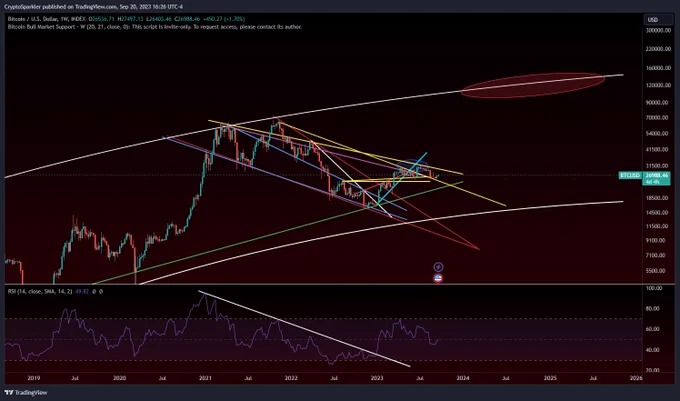The height and width of the screenshot is (401, 680).
Task: Click the 2019 label on time axis
Action: [x=34, y=378]
